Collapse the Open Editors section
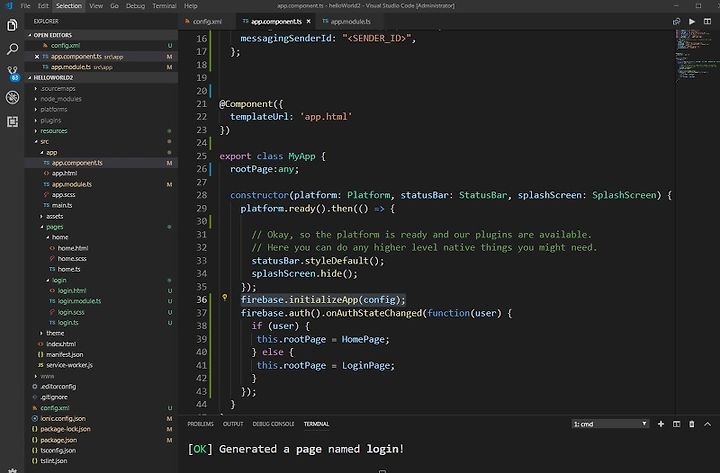The width and height of the screenshot is (720, 473). 101,35
